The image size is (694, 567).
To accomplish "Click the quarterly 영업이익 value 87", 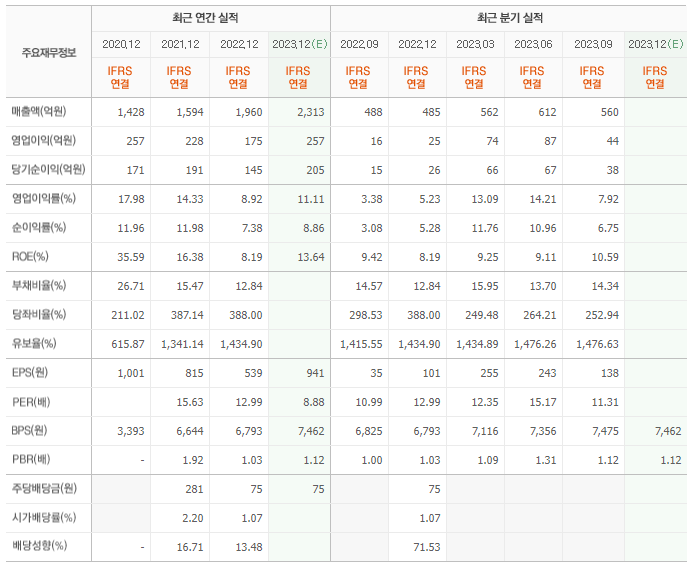I will pos(550,141).
